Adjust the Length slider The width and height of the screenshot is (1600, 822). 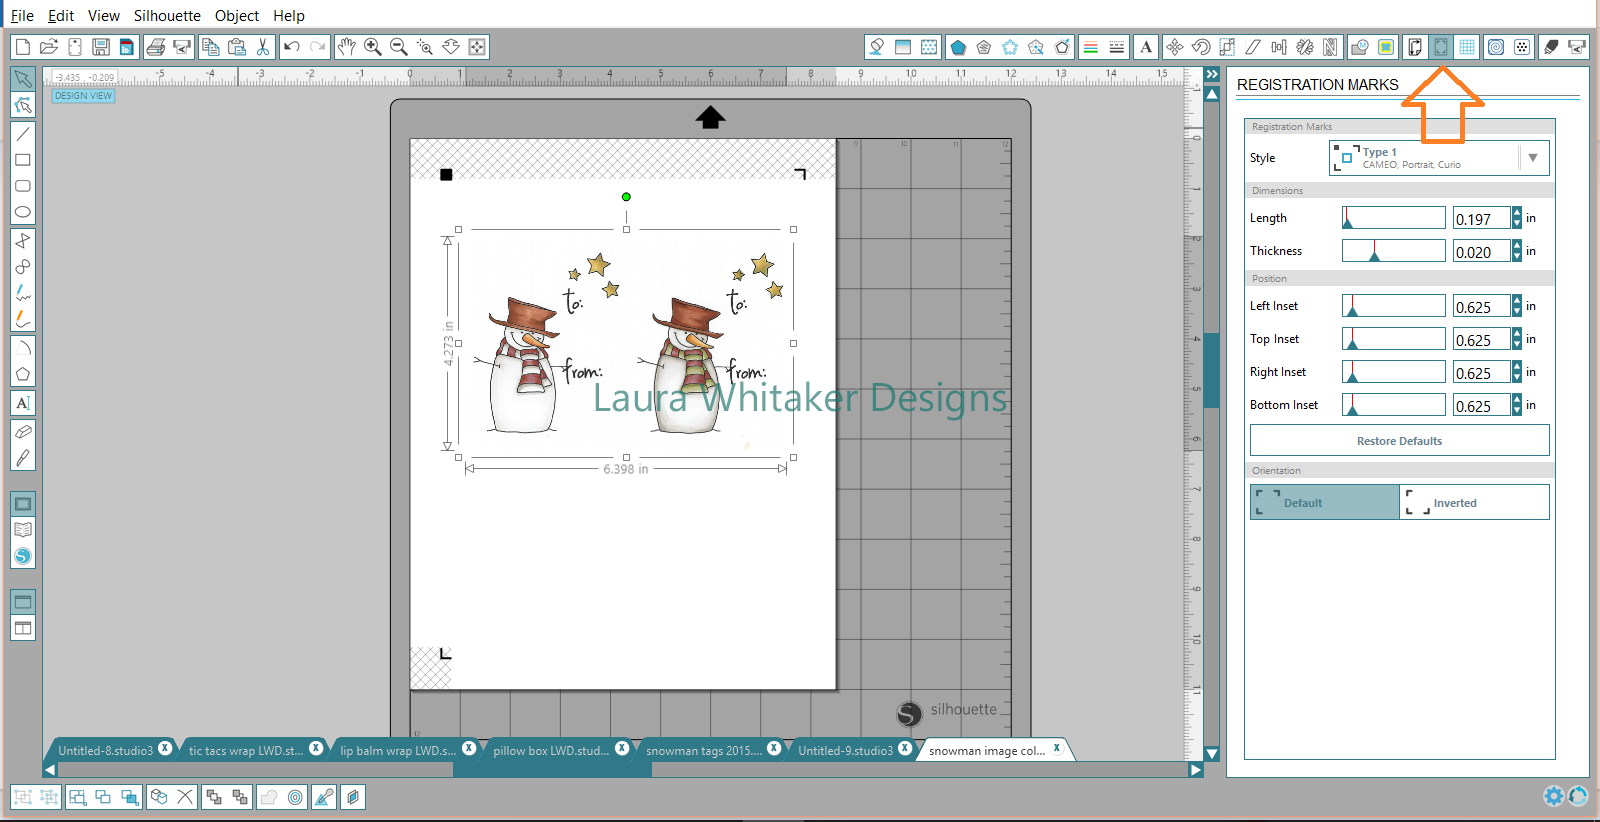(1393, 218)
